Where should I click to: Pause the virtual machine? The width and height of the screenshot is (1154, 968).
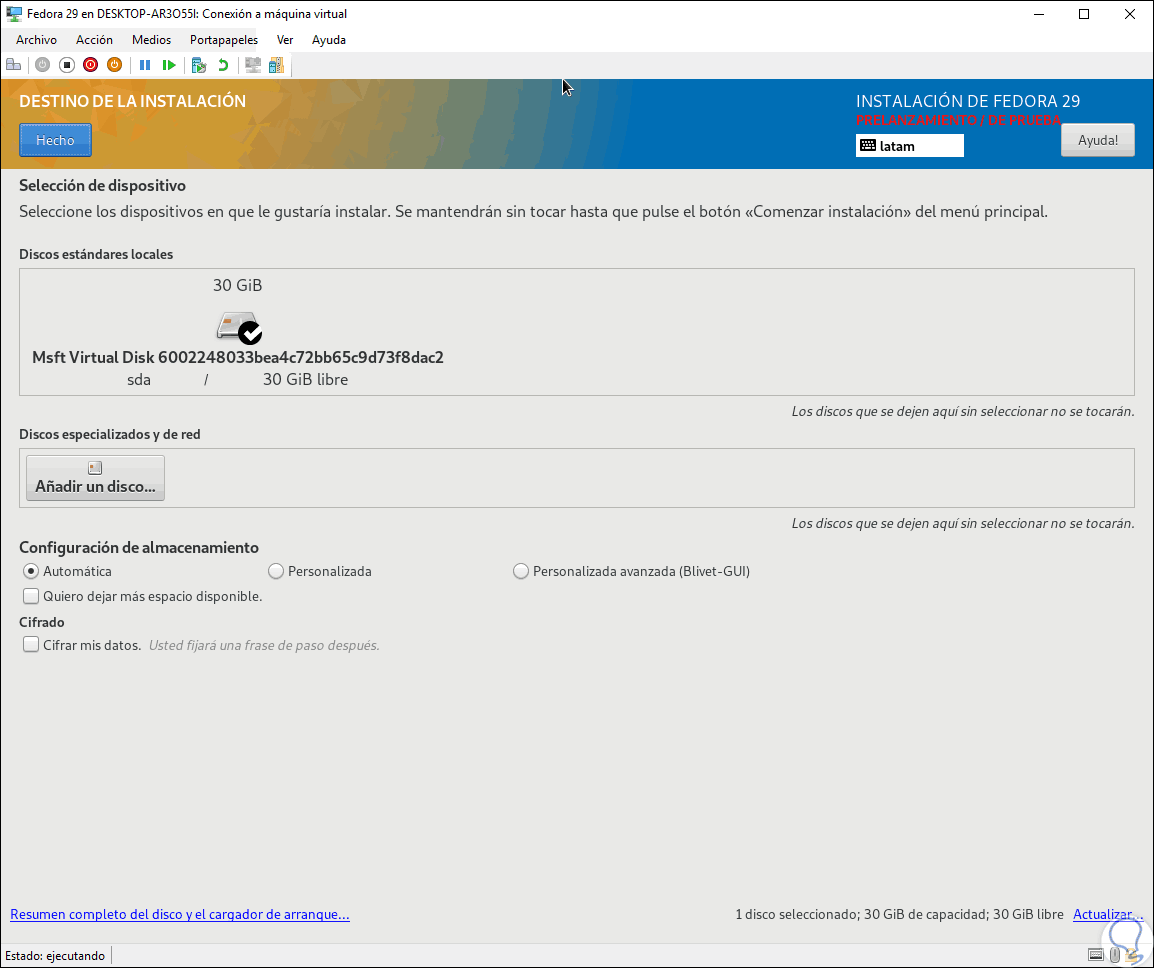tap(145, 66)
